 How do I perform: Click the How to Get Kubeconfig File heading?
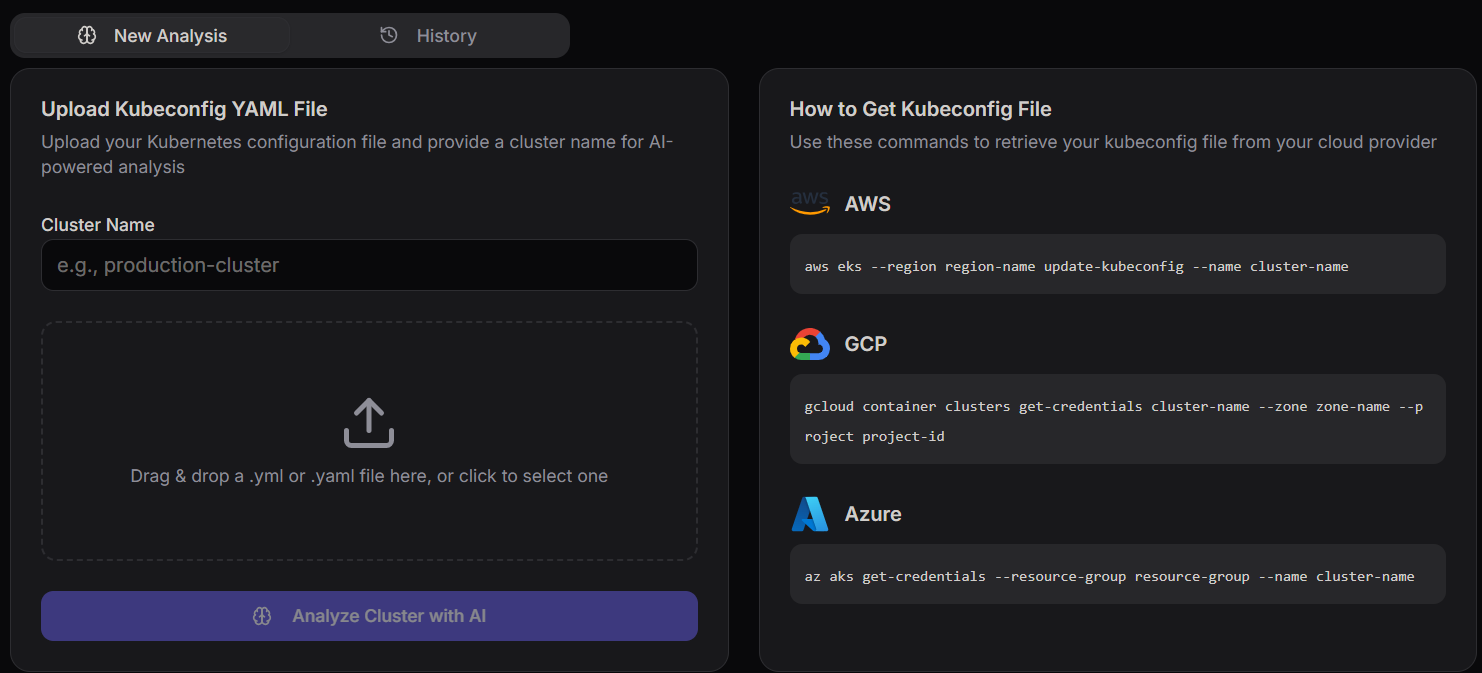(x=920, y=109)
